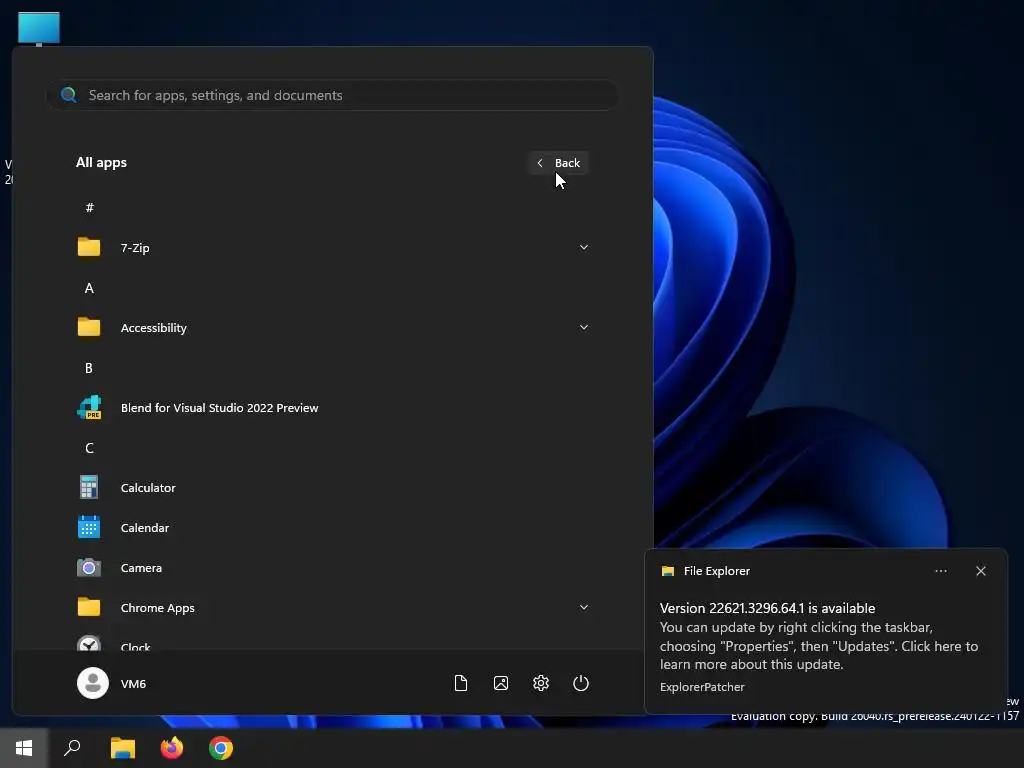Viewport: 1024px width, 768px height.
Task: Select the Camera label text
Action: point(141,568)
